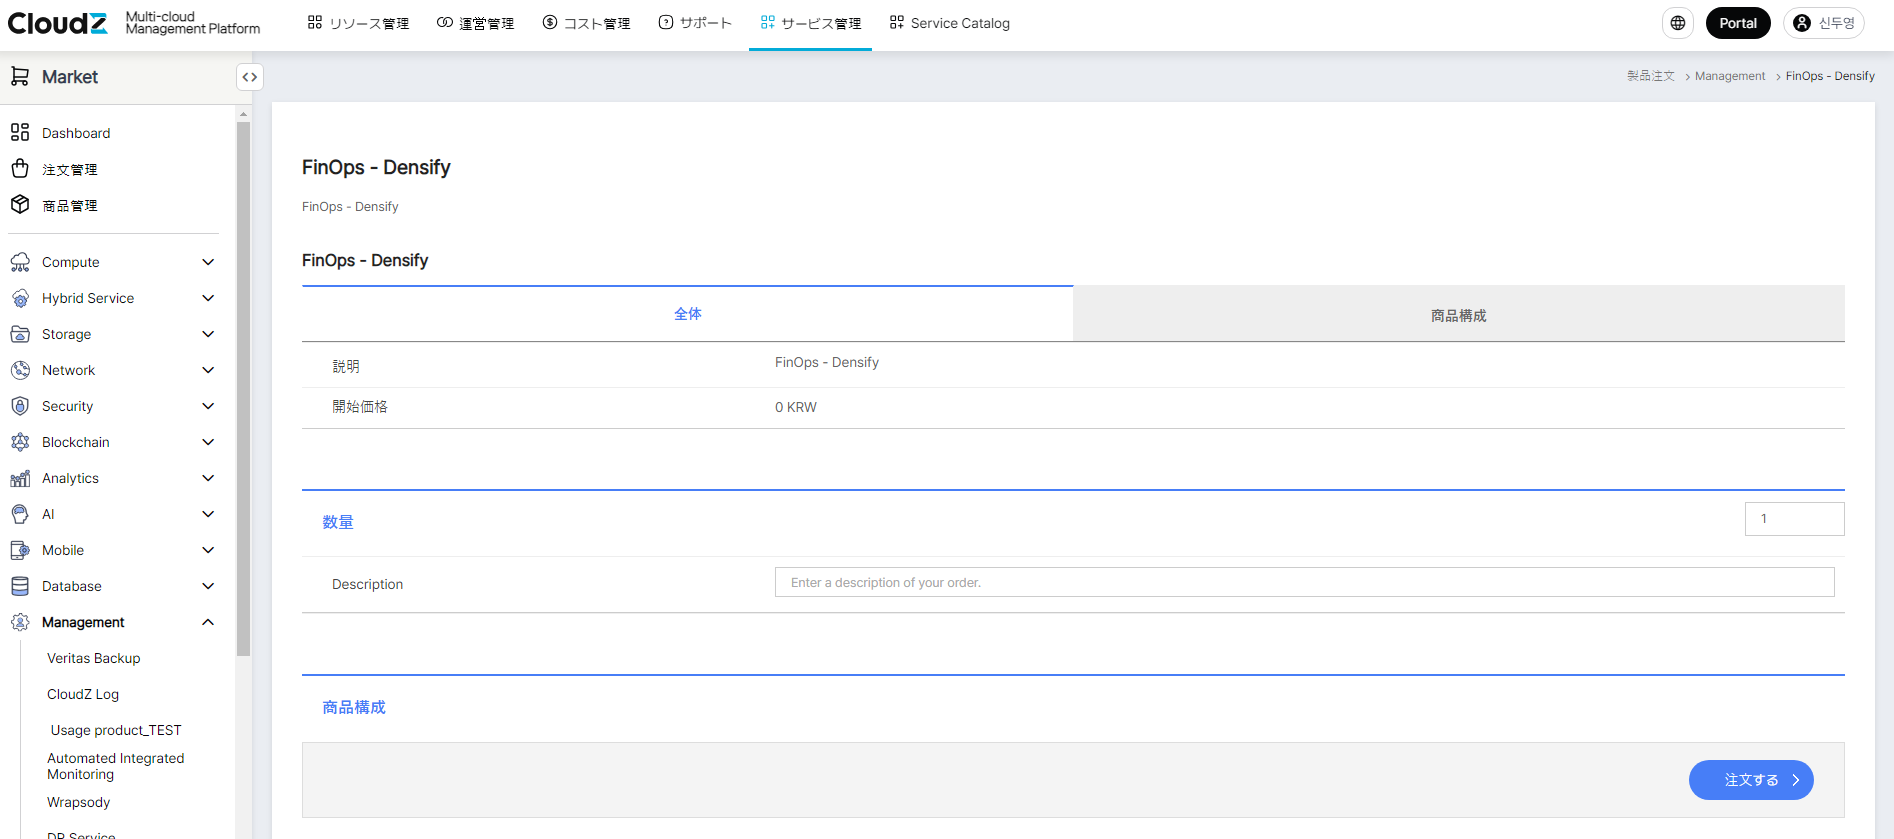
Task: Open the コスト管理 menu
Action: pos(586,23)
